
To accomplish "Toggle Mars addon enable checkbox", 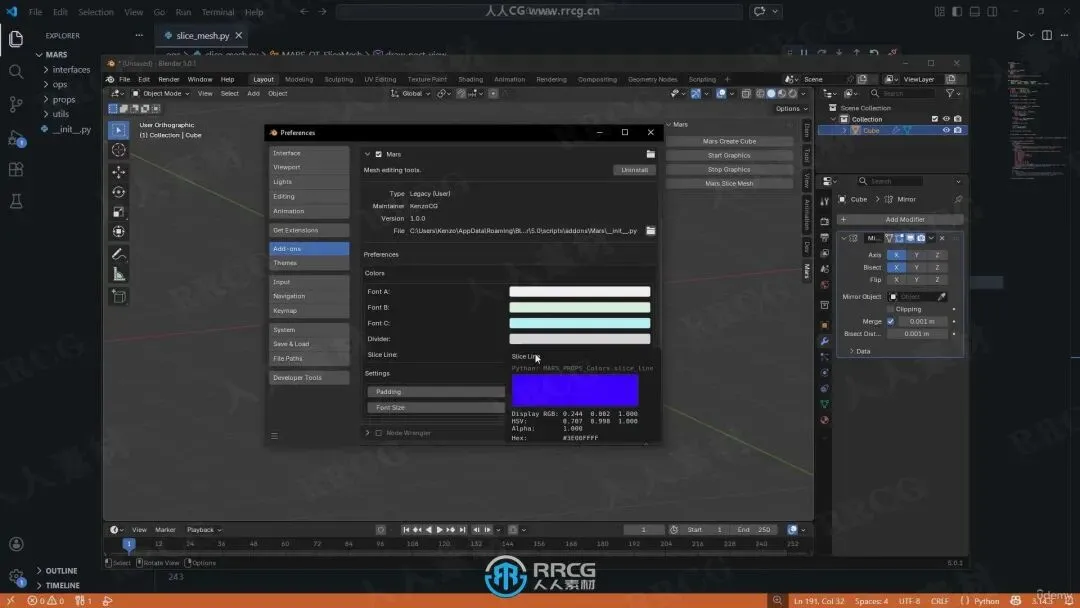I will [x=378, y=154].
